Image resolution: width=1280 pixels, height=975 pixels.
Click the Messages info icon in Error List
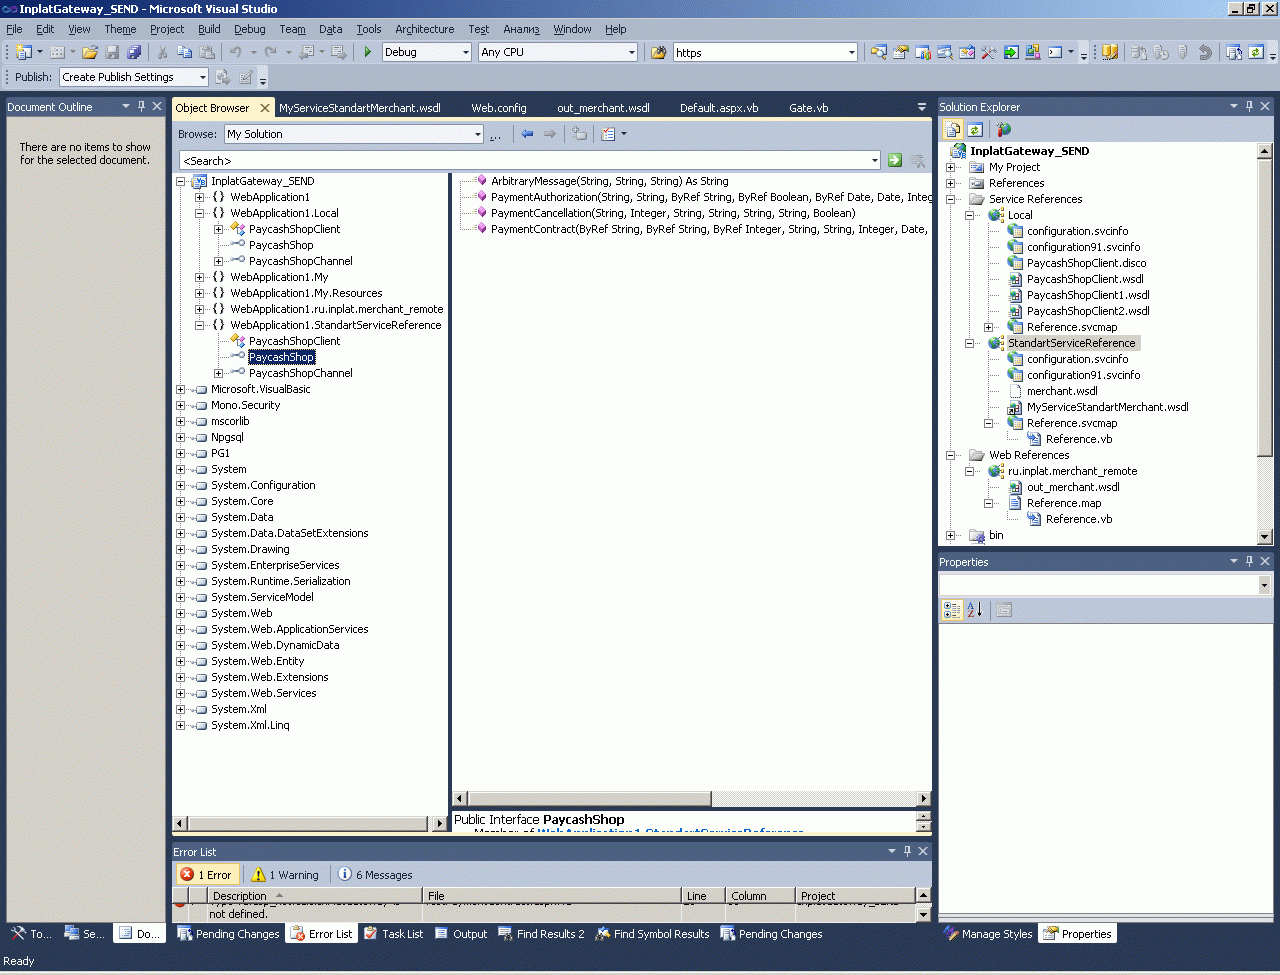coord(345,874)
